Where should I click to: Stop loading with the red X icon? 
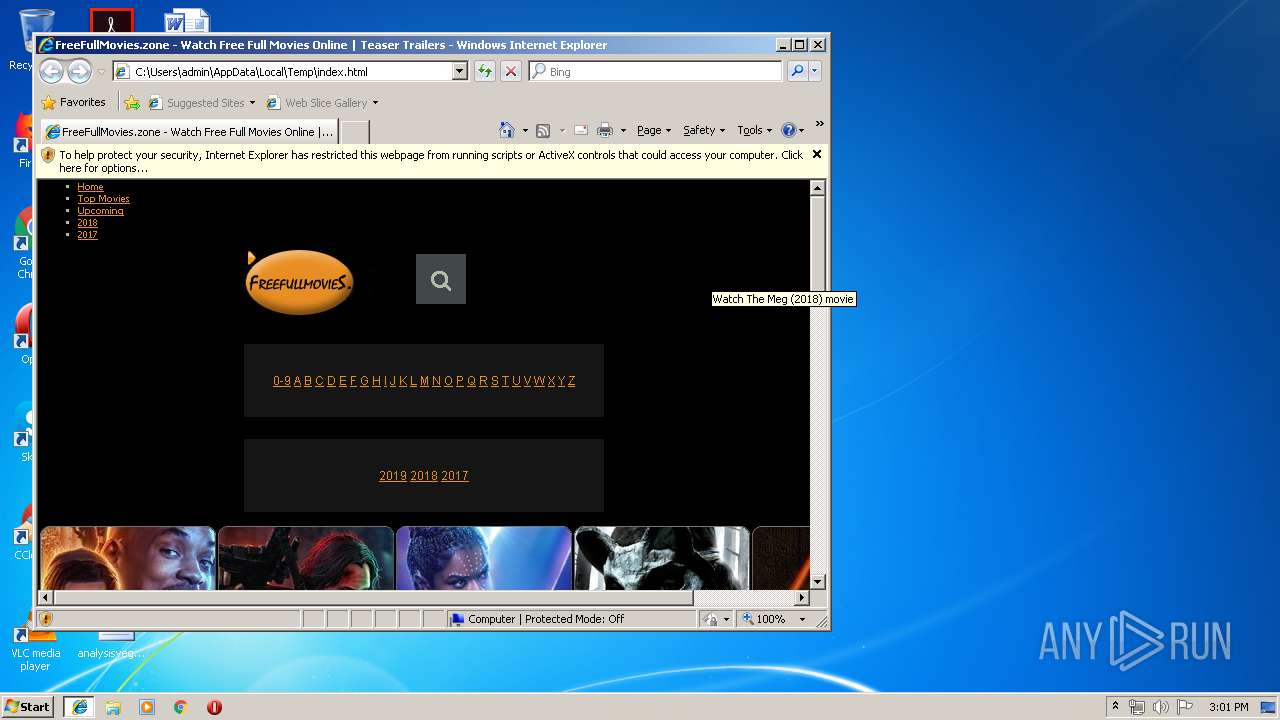511,71
